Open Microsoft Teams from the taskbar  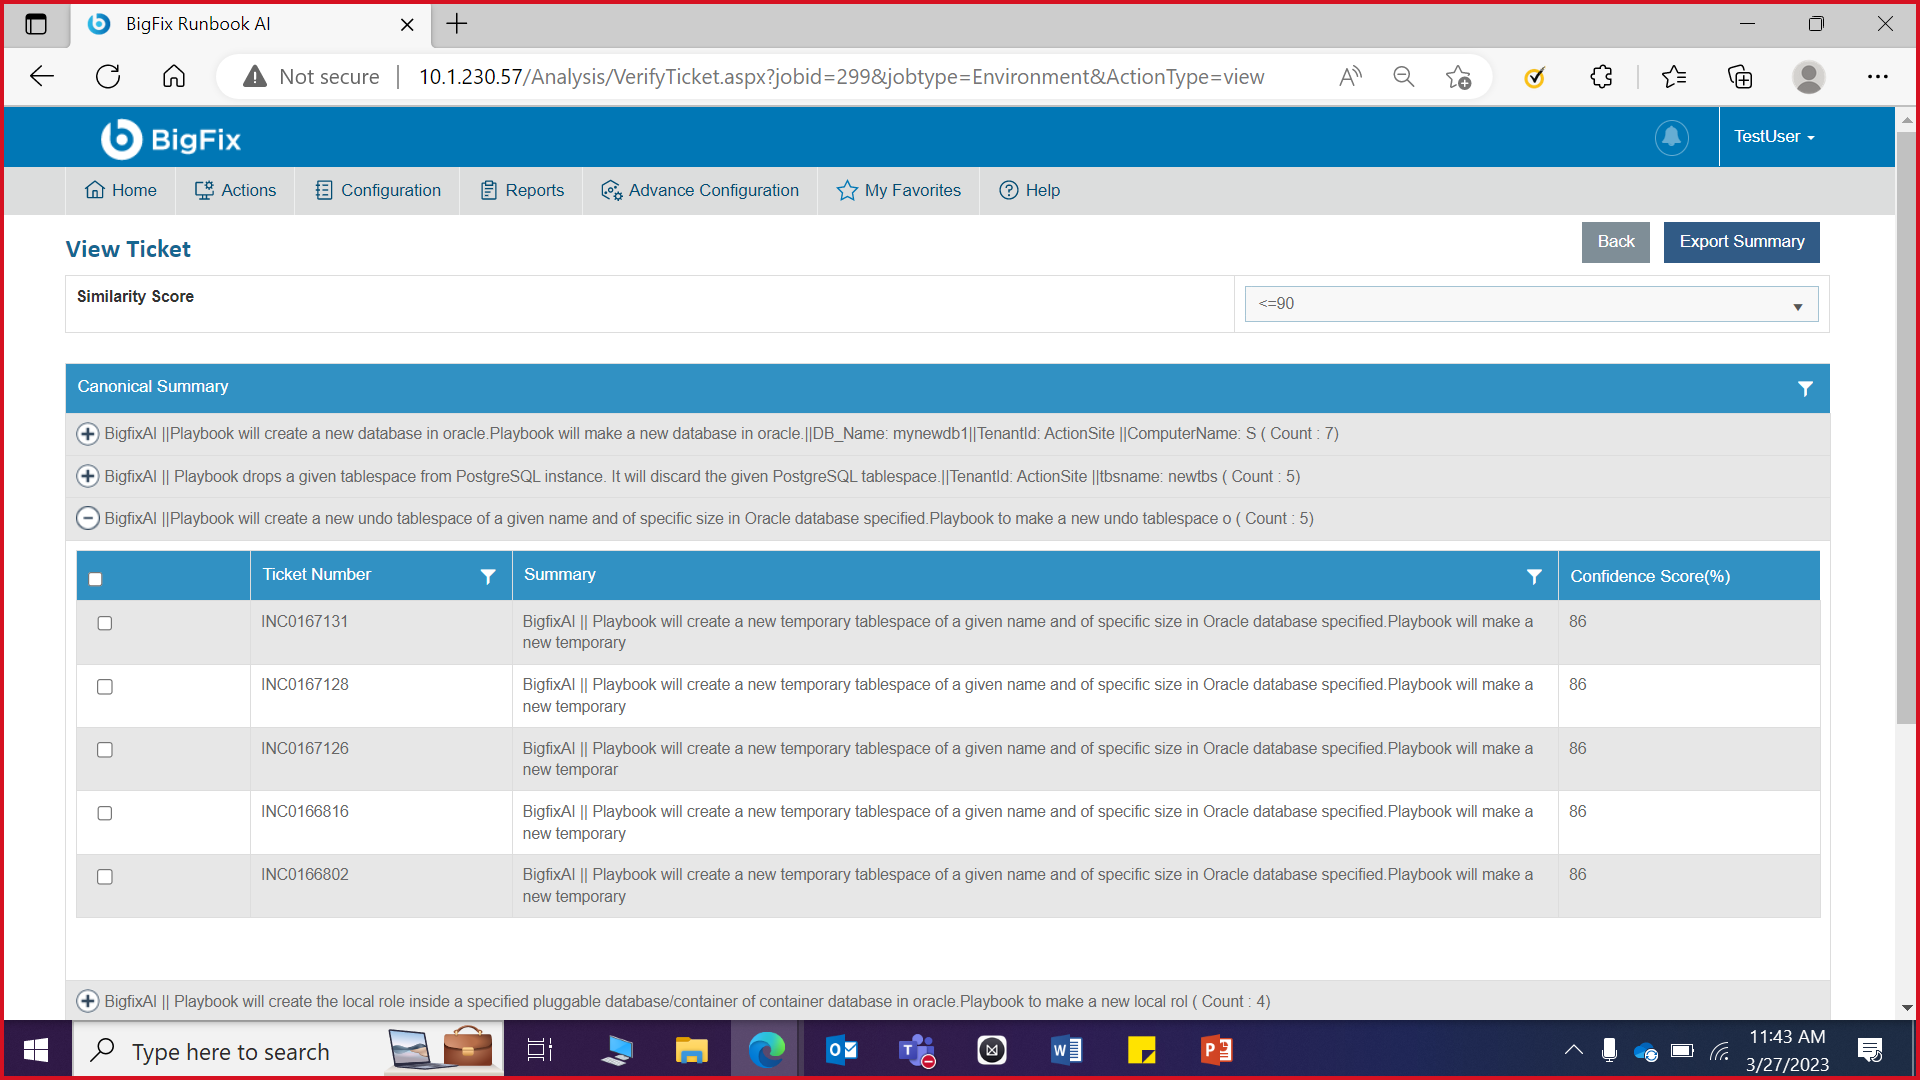click(x=916, y=1051)
